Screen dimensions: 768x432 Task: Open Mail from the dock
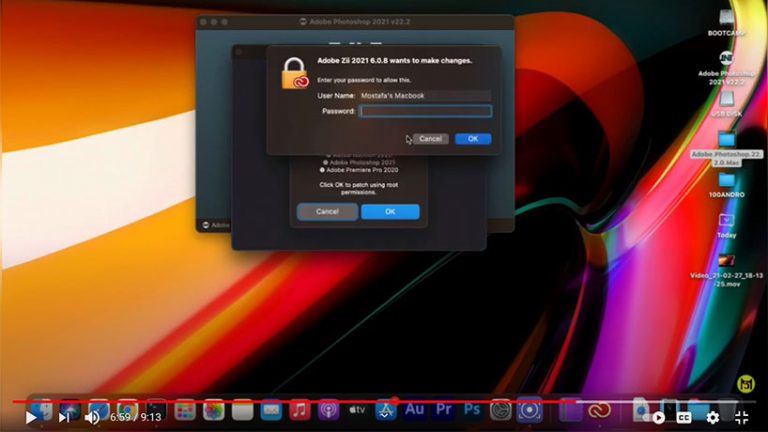click(x=271, y=410)
